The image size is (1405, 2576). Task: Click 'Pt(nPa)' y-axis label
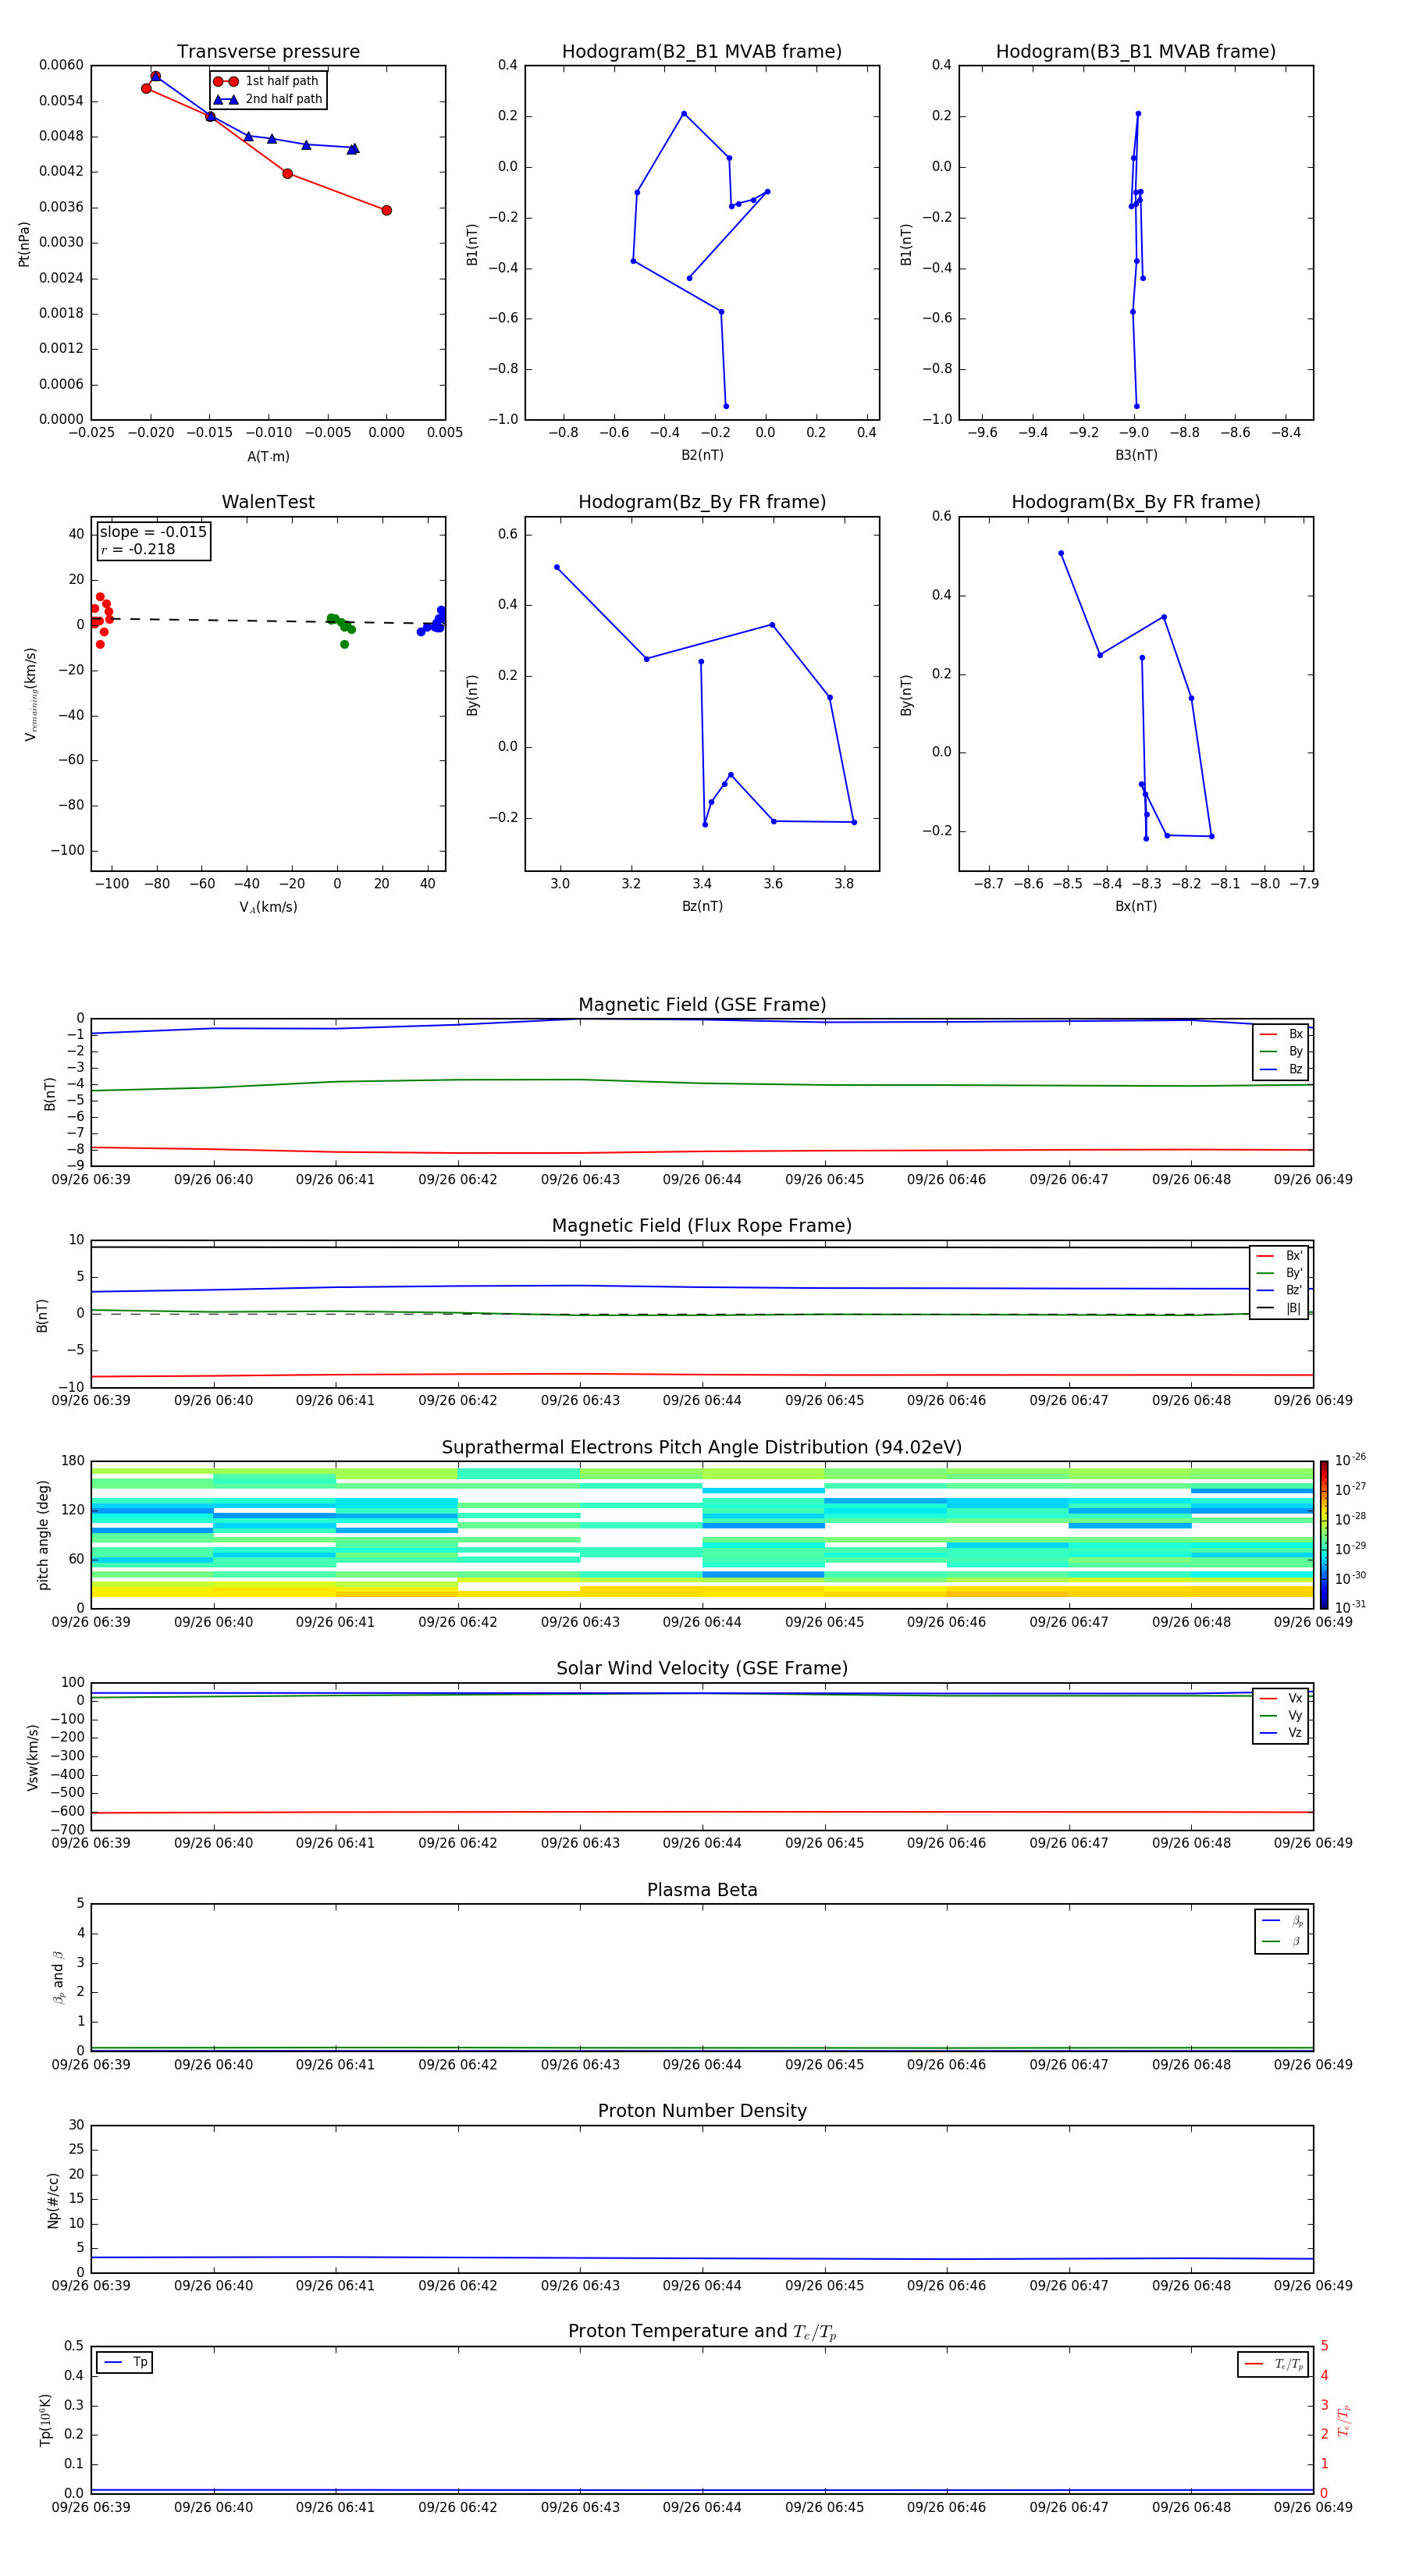tap(24, 243)
